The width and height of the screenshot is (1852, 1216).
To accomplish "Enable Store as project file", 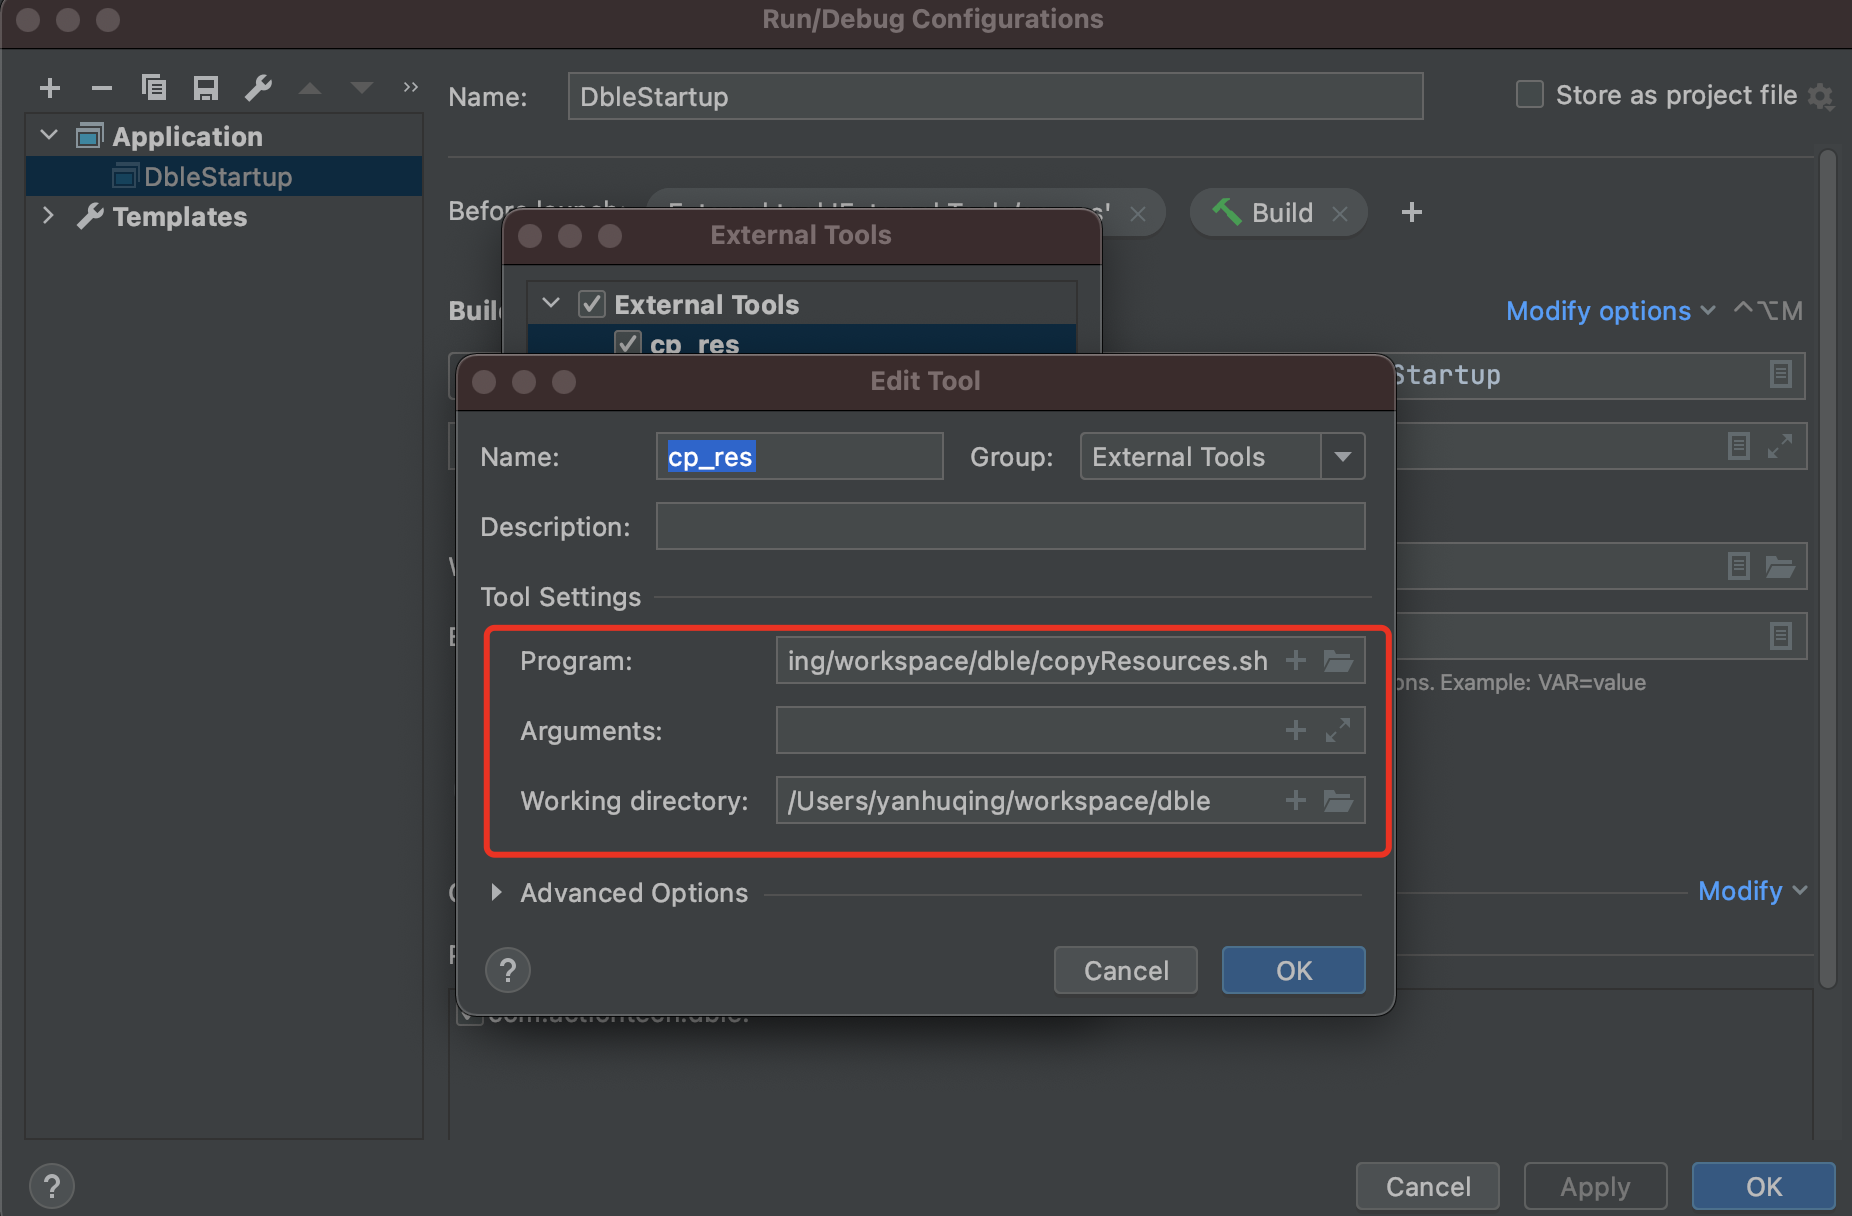I will tap(1529, 94).
